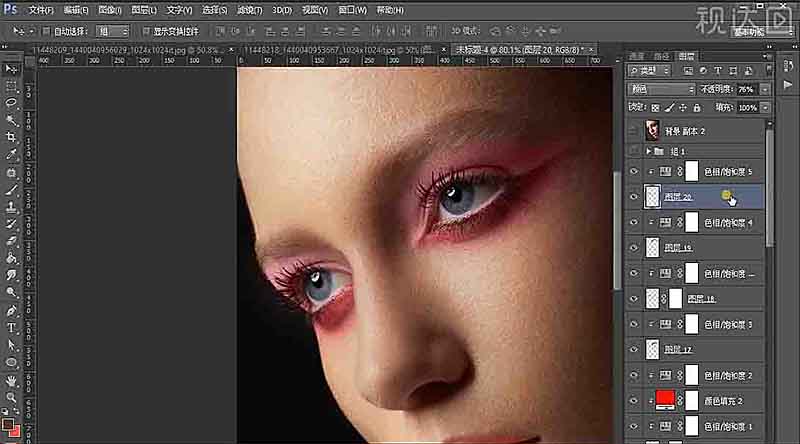Select the Paint Bucket tool
The image size is (800, 444).
pos(11,258)
